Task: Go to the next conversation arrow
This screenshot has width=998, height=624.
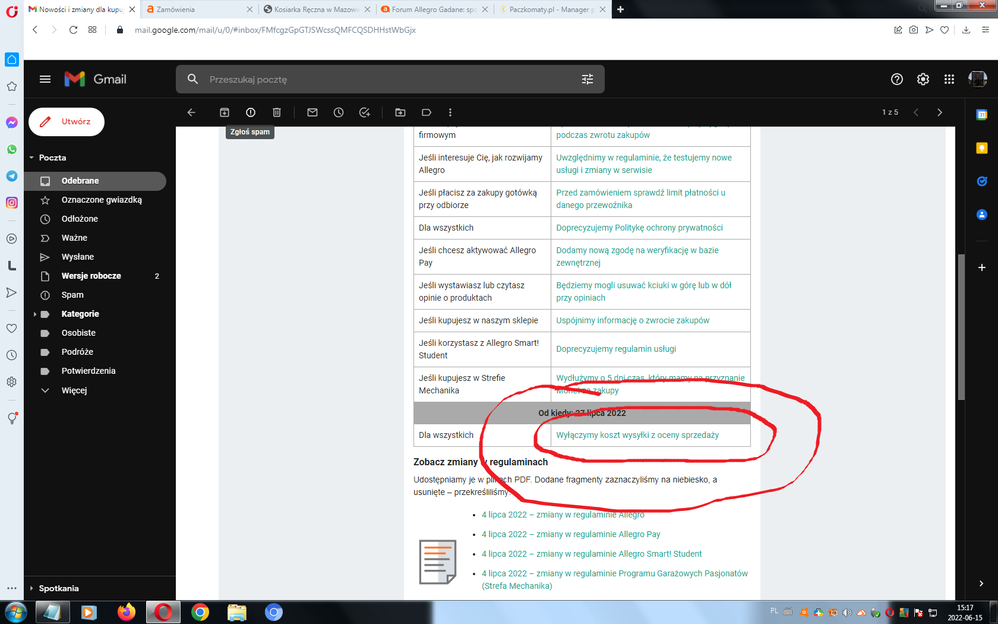Action: pyautogui.click(x=939, y=113)
